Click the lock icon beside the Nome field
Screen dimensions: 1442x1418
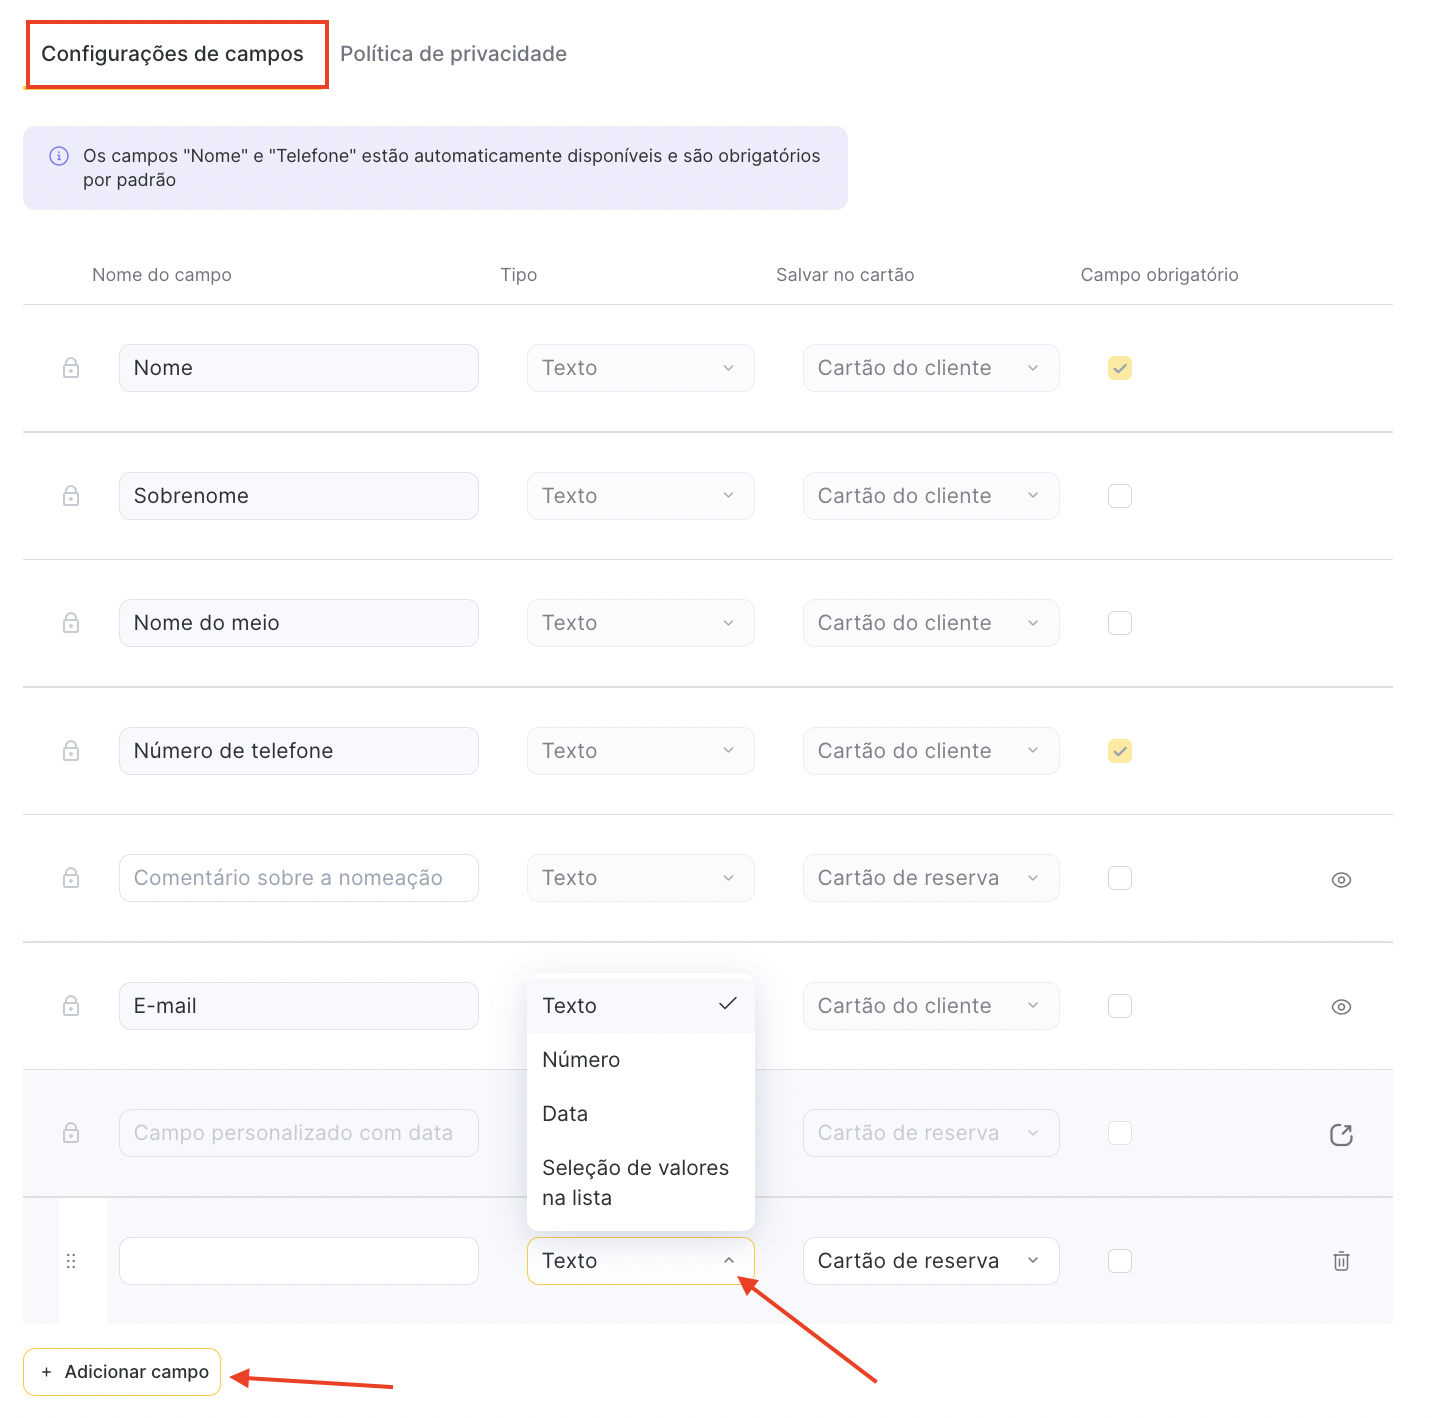click(71, 368)
